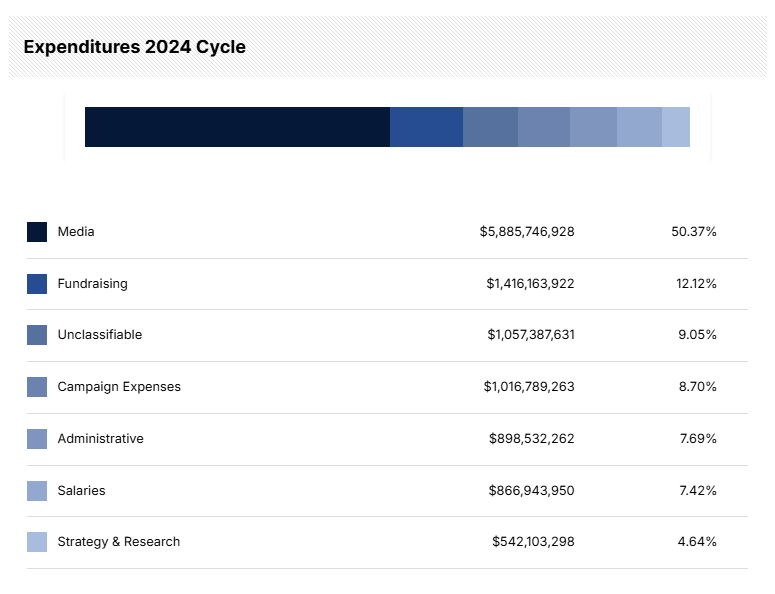Screen dimensions: 775x594
Task: Select the lightest Strategy & Research bar segment
Action: point(676,127)
